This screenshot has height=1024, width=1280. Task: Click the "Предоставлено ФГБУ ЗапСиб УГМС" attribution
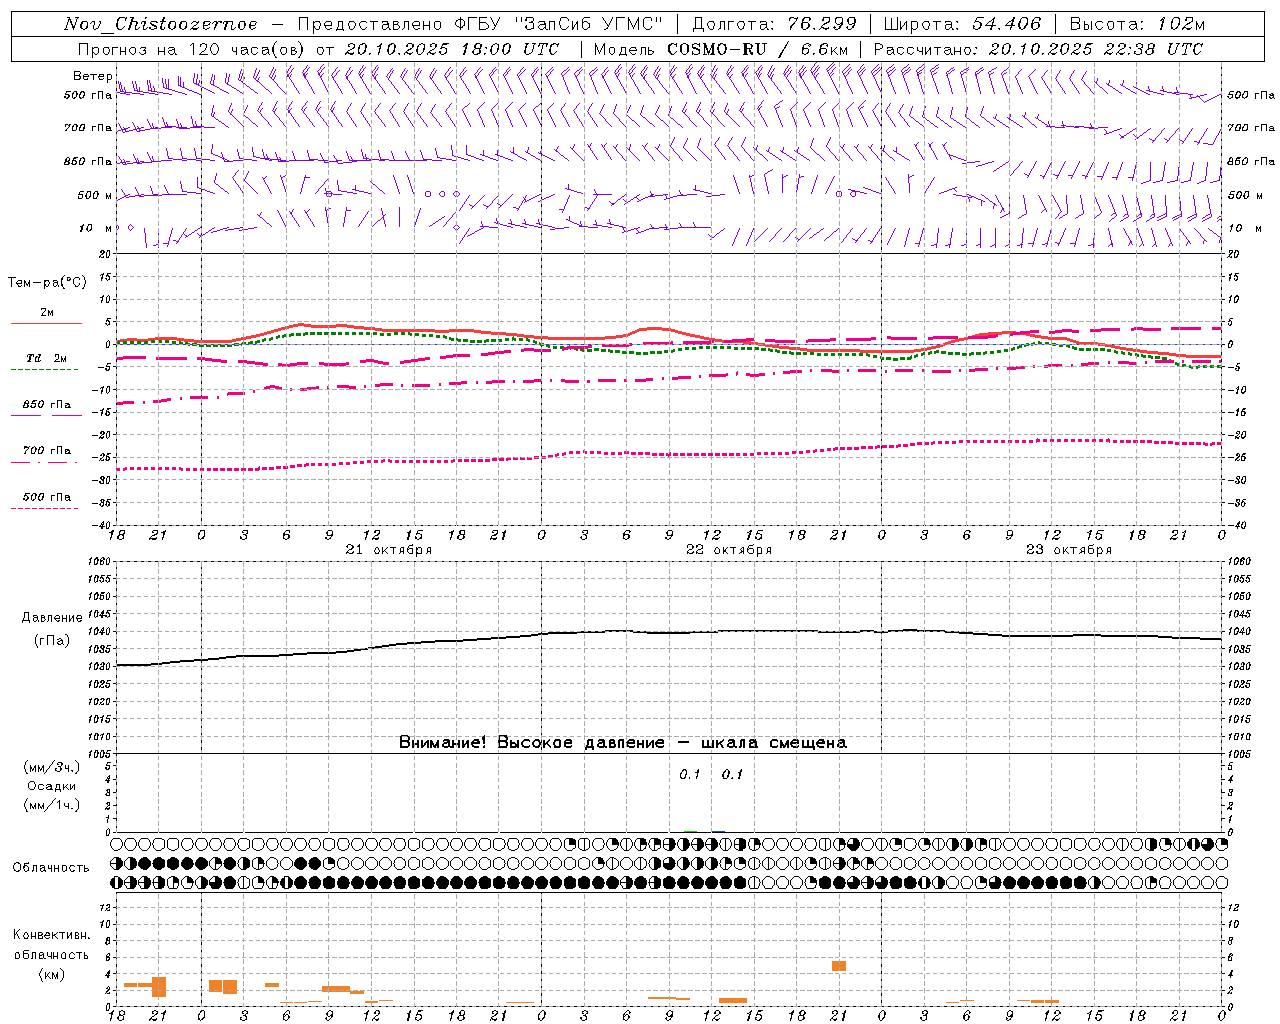[x=480, y=24]
